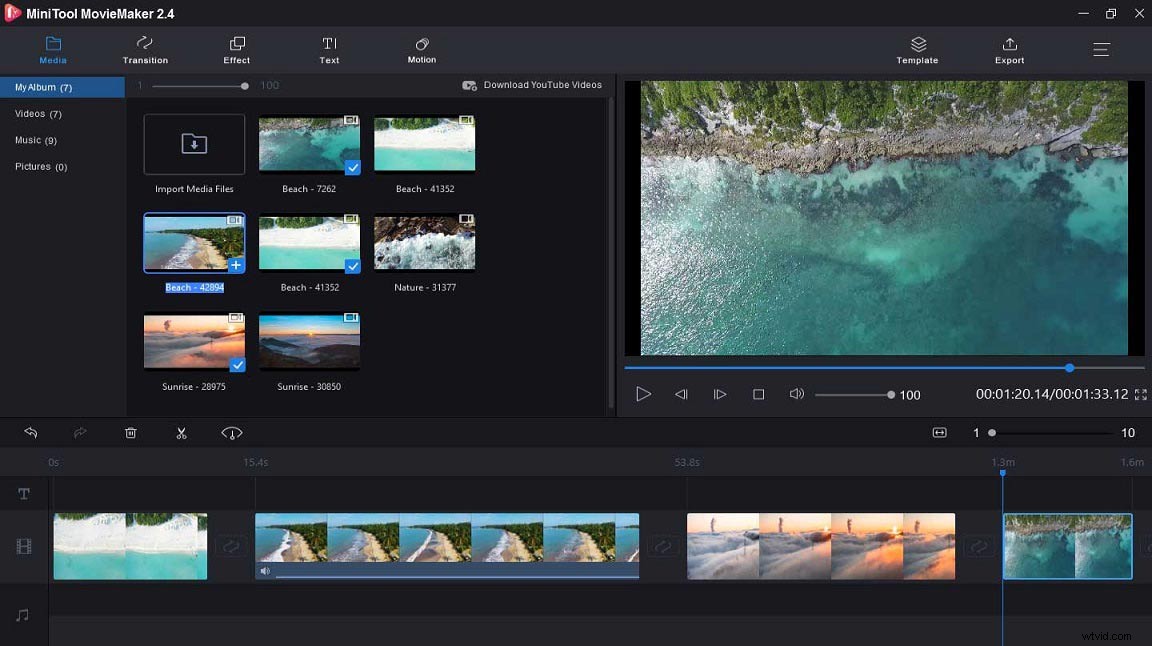Delete selection using the trash icon

click(130, 433)
